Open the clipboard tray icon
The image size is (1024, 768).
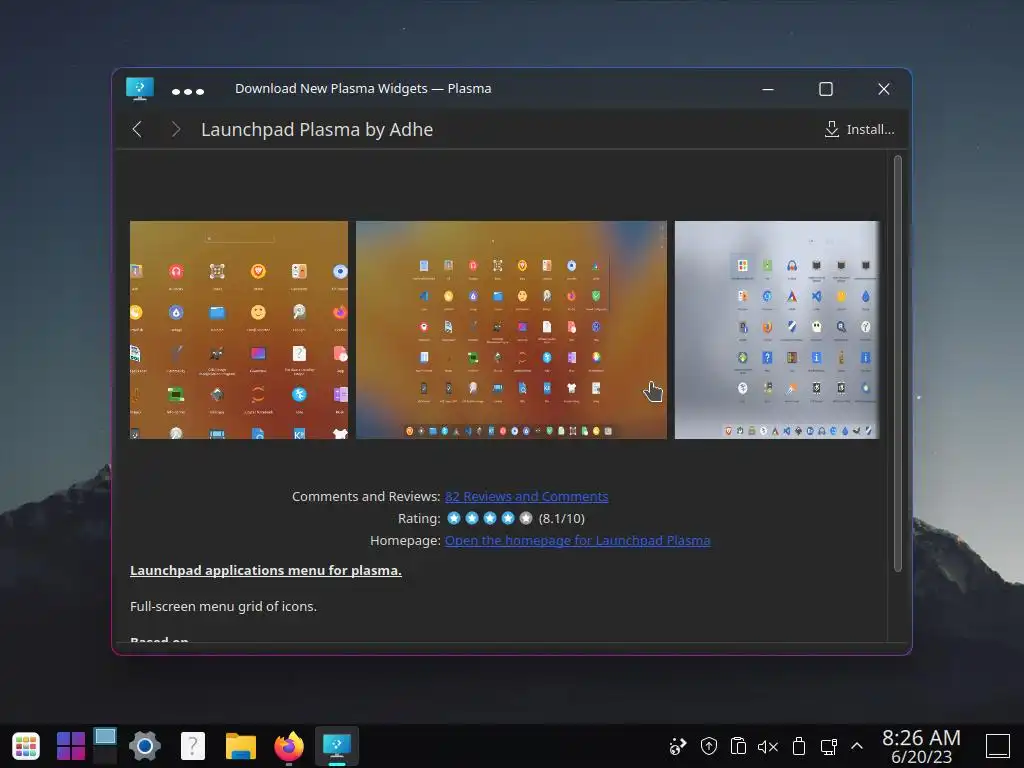[738, 746]
